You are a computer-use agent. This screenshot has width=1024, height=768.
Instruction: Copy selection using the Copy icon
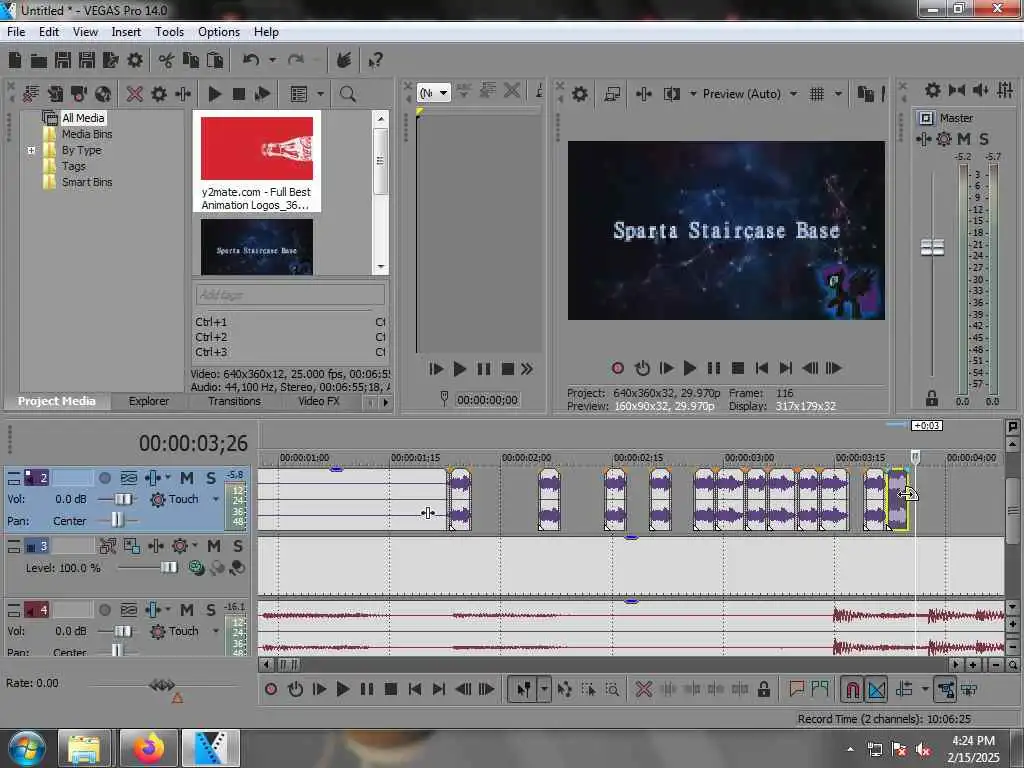click(x=191, y=61)
